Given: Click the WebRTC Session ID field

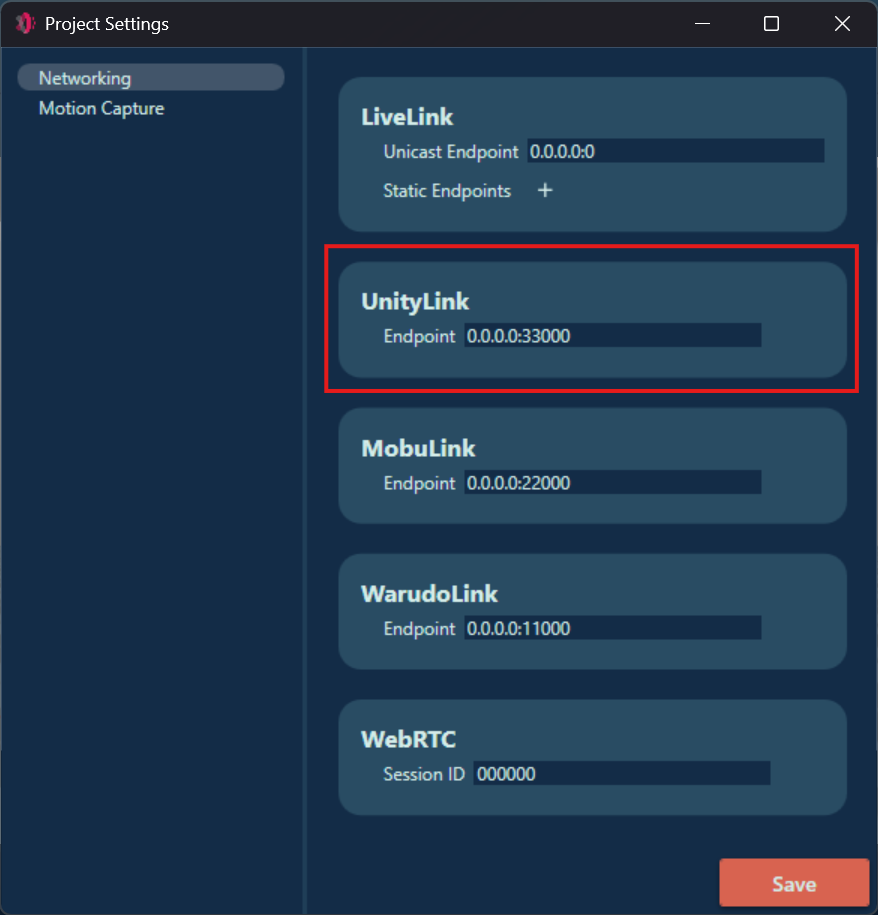Looking at the screenshot, I should [x=621, y=774].
